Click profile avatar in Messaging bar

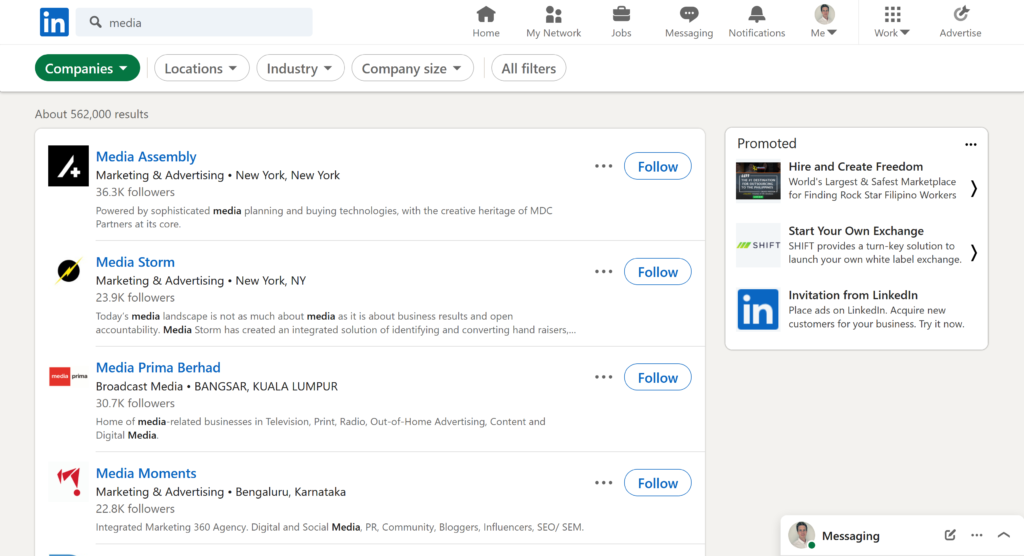tap(801, 535)
